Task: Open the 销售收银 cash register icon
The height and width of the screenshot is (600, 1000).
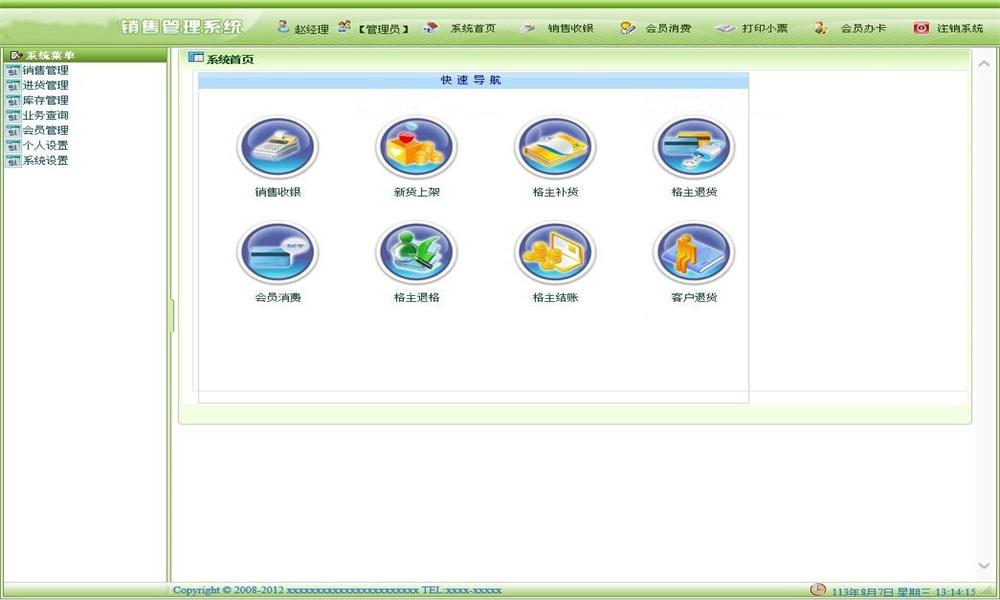Action: 277,147
